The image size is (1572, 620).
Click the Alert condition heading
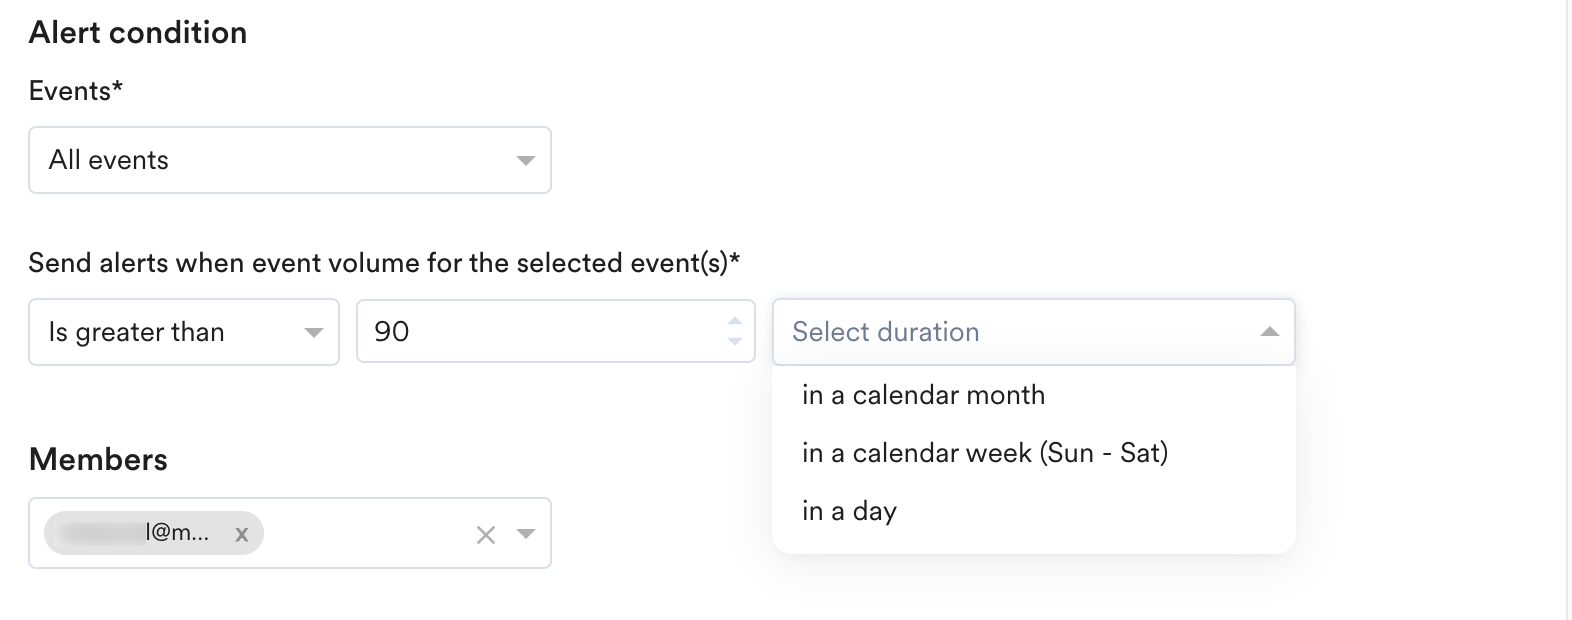[138, 31]
